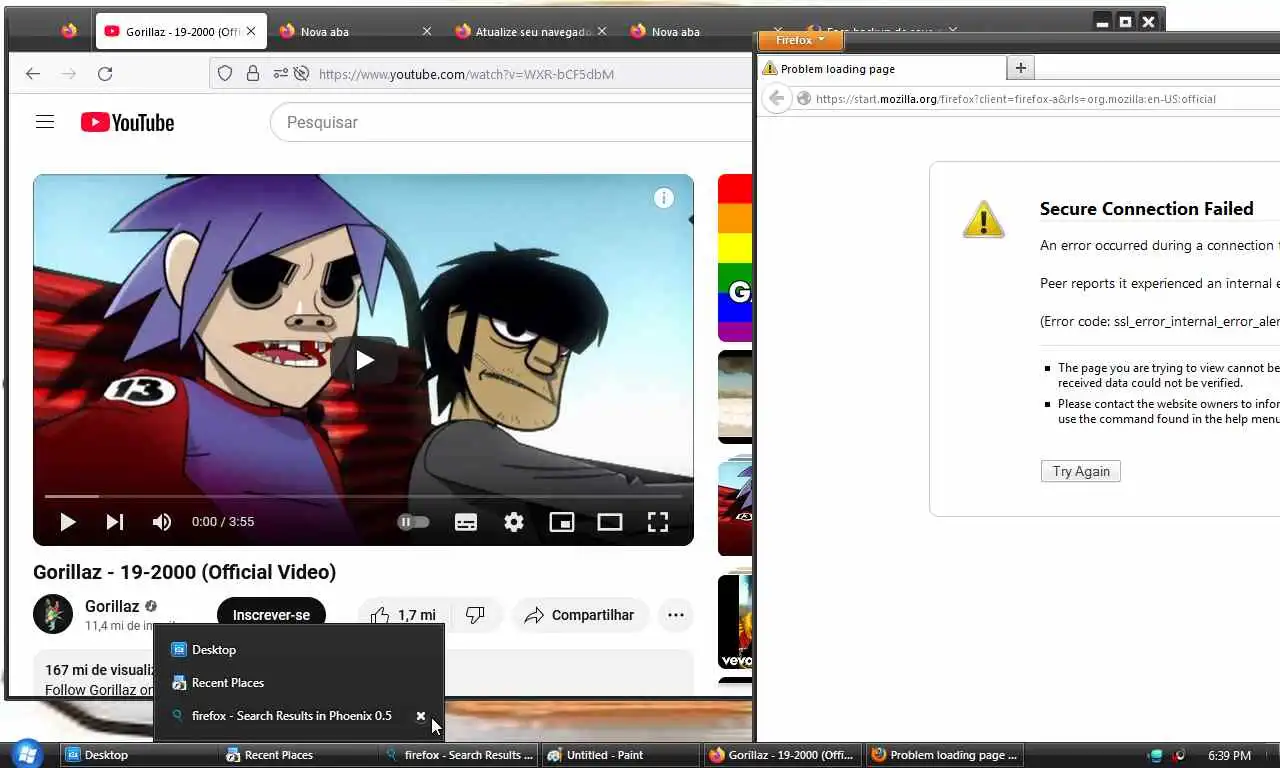1280x768 pixels.
Task: Focus the Pesquisar search field
Action: (510, 122)
